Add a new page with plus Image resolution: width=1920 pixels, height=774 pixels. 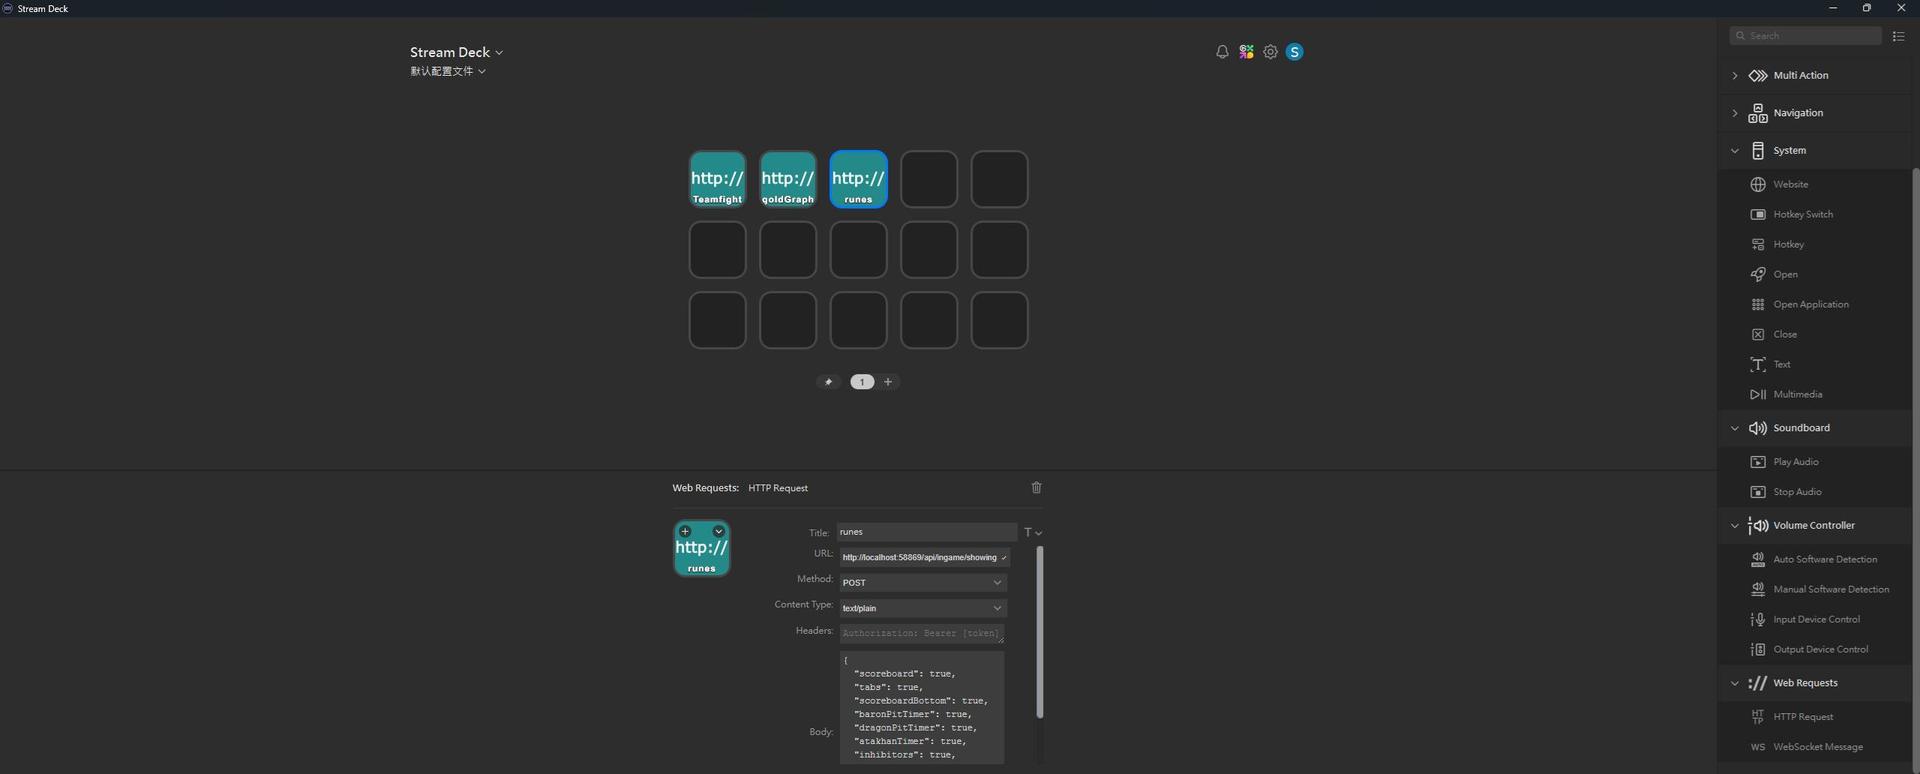(x=888, y=382)
